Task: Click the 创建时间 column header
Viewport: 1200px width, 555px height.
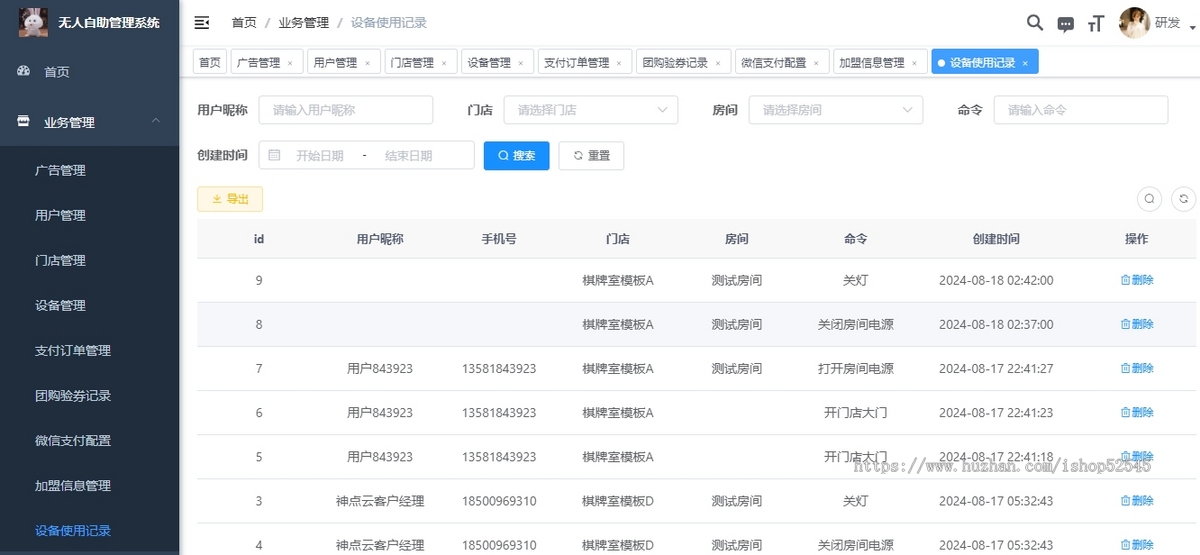Action: point(996,239)
